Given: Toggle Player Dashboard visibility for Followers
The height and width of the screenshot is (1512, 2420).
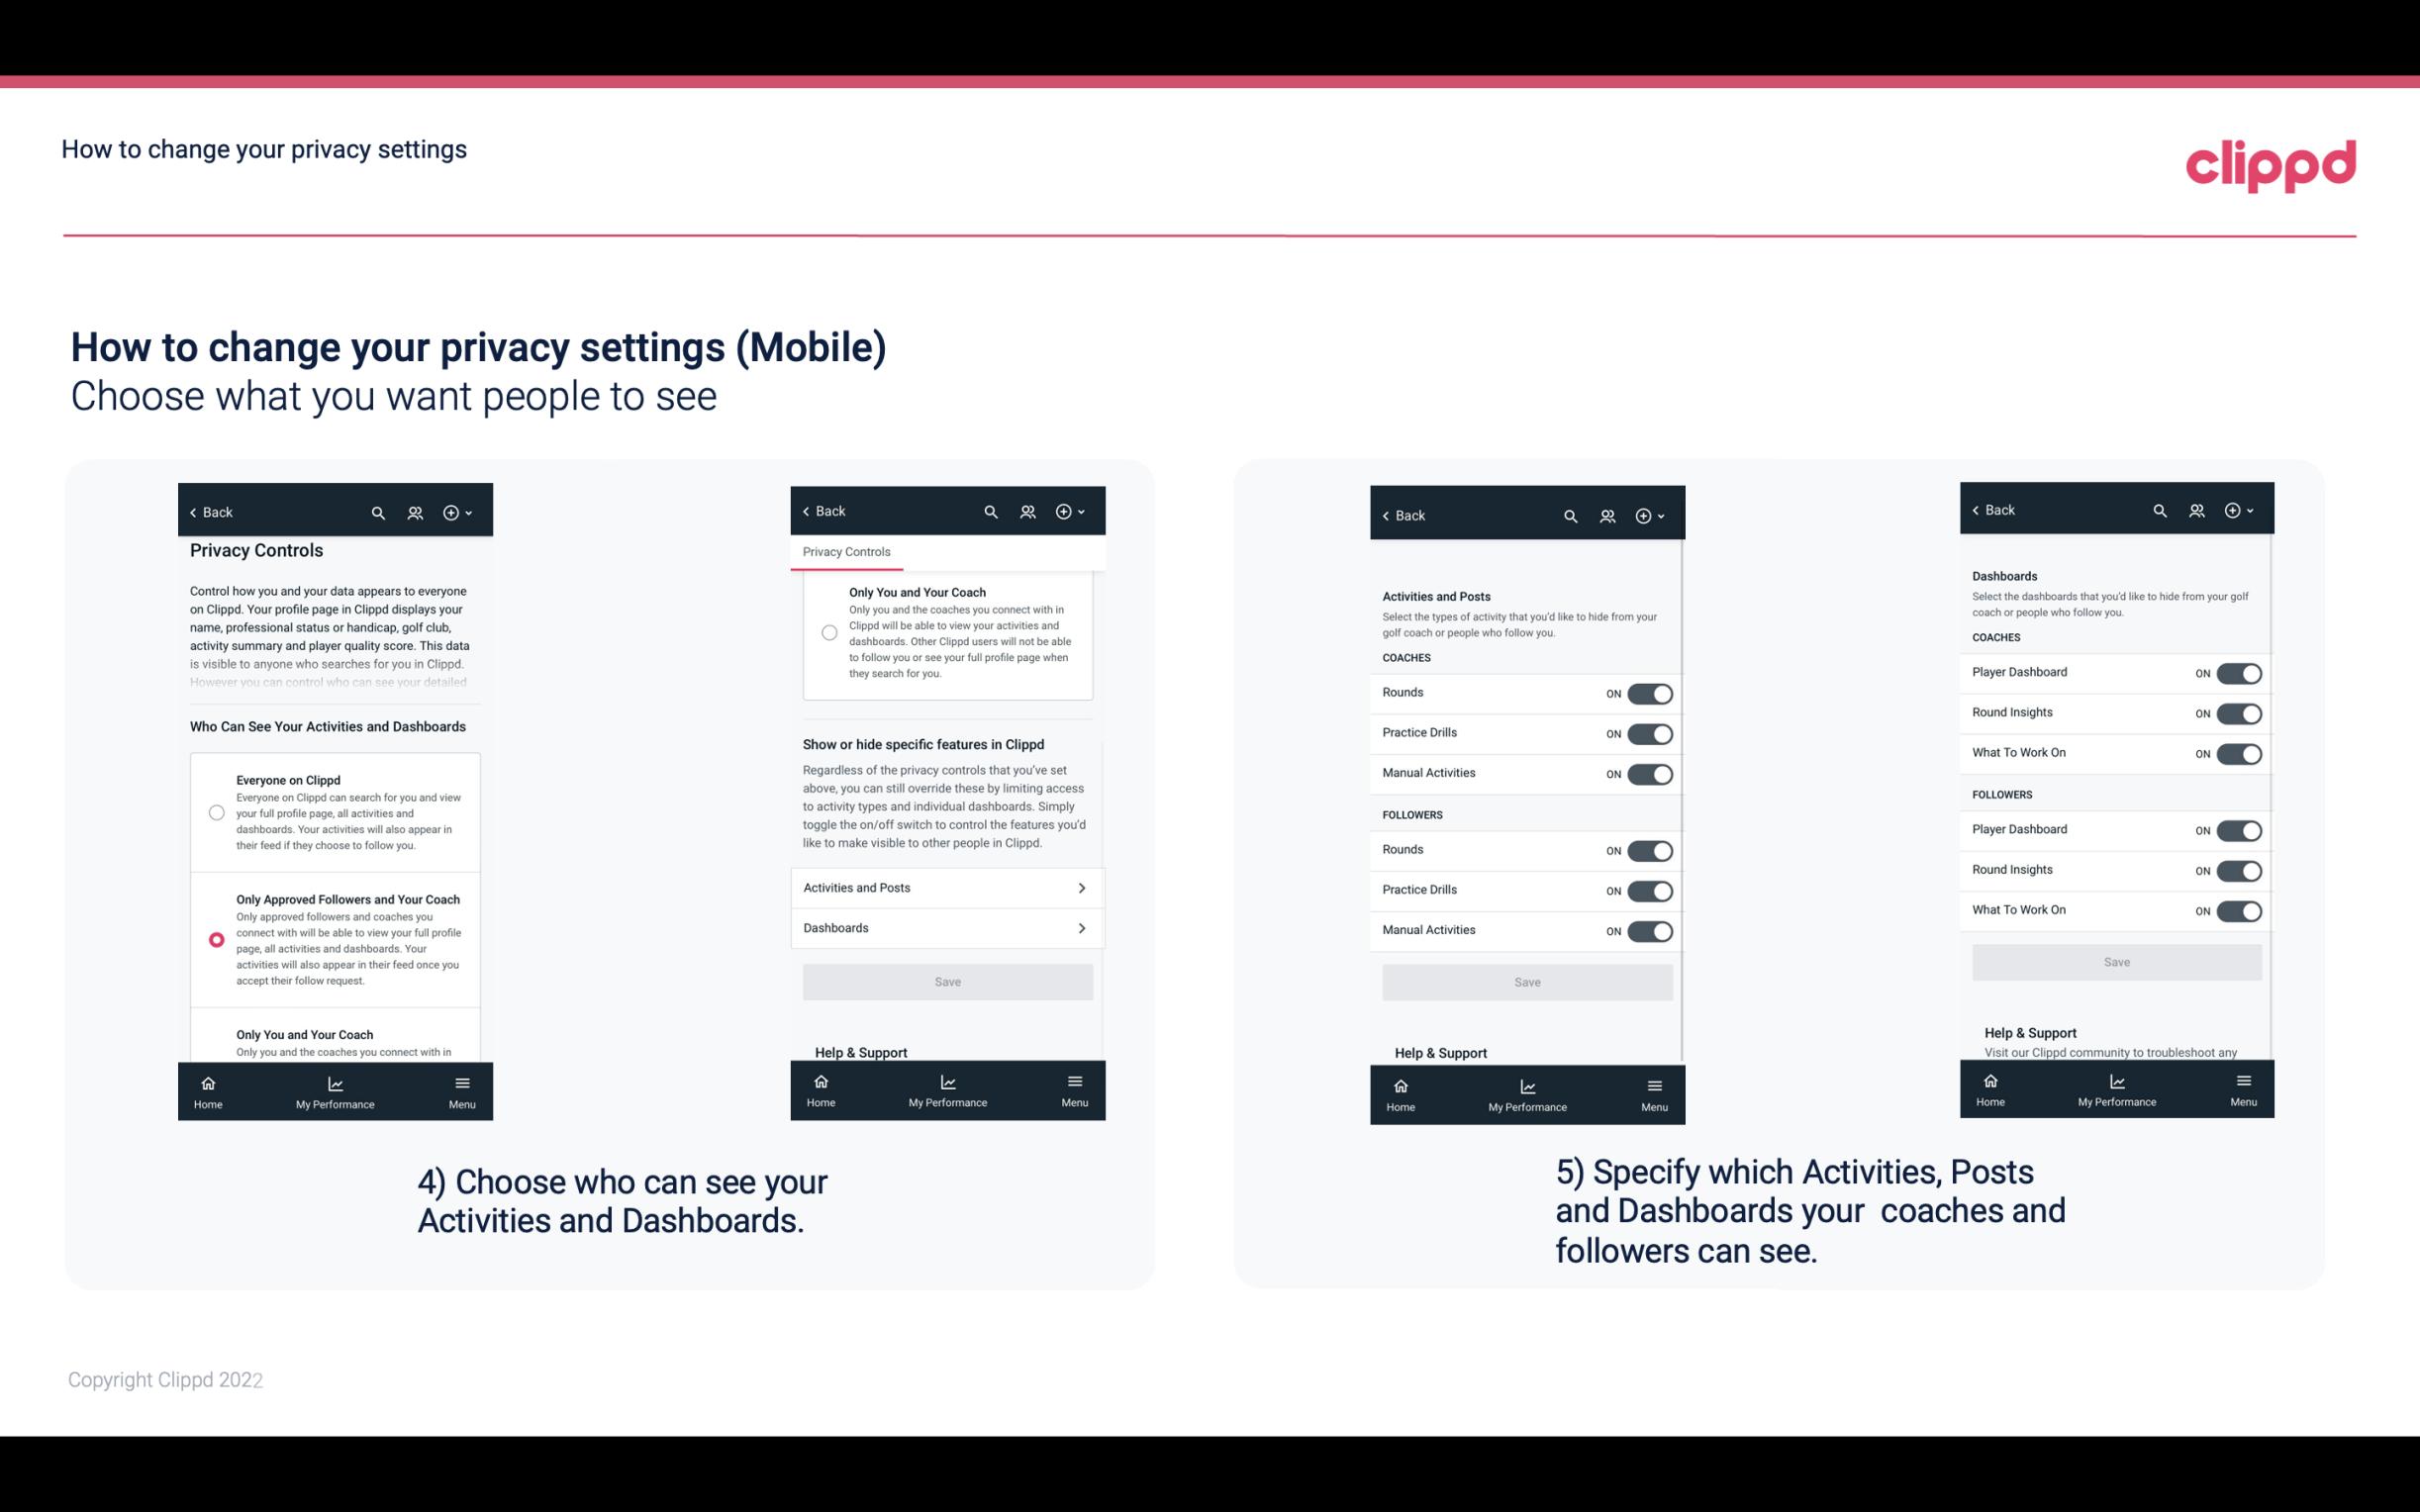Looking at the screenshot, I should (x=2237, y=829).
